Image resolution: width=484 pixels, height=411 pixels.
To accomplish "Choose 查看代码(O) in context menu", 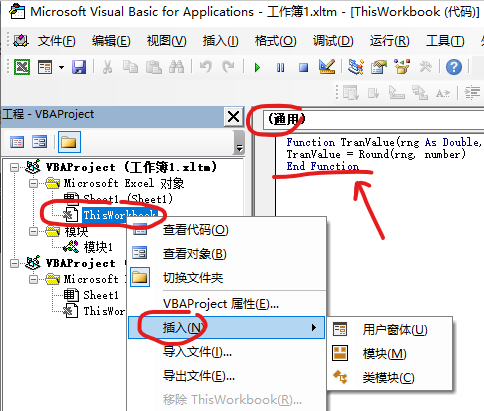I will (227, 230).
